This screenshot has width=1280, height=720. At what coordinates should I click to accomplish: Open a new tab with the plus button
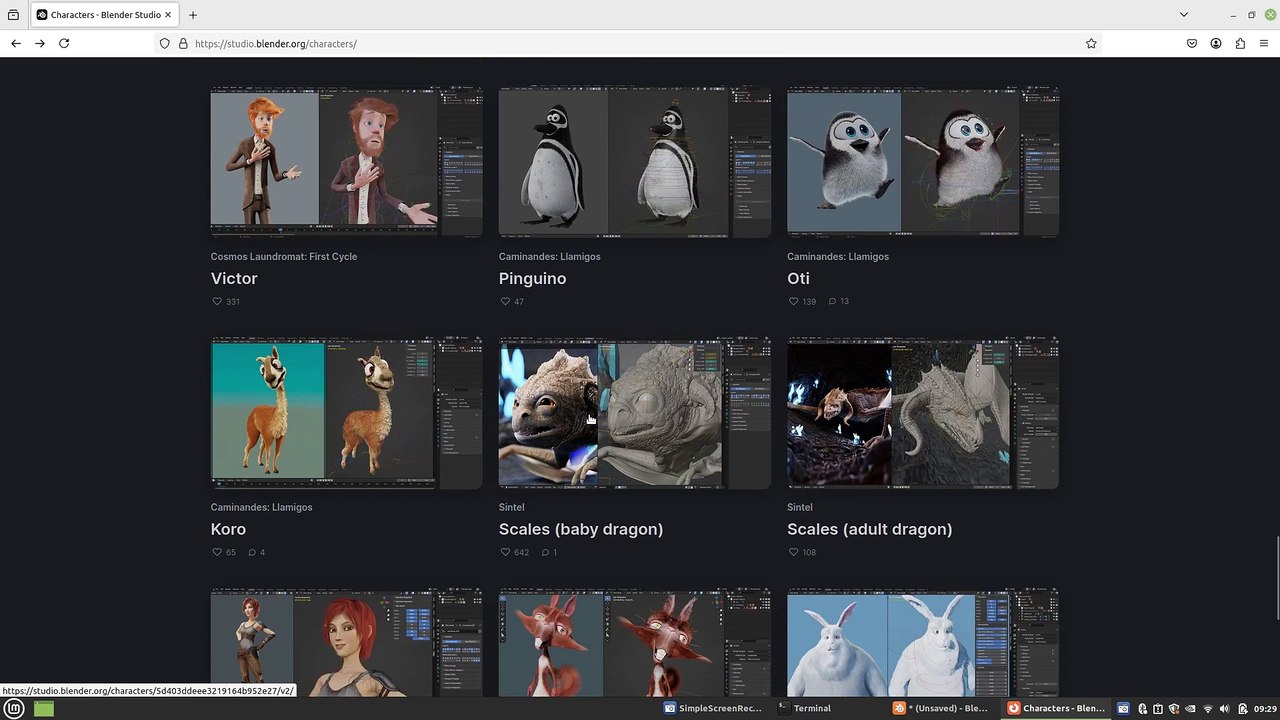point(193,15)
